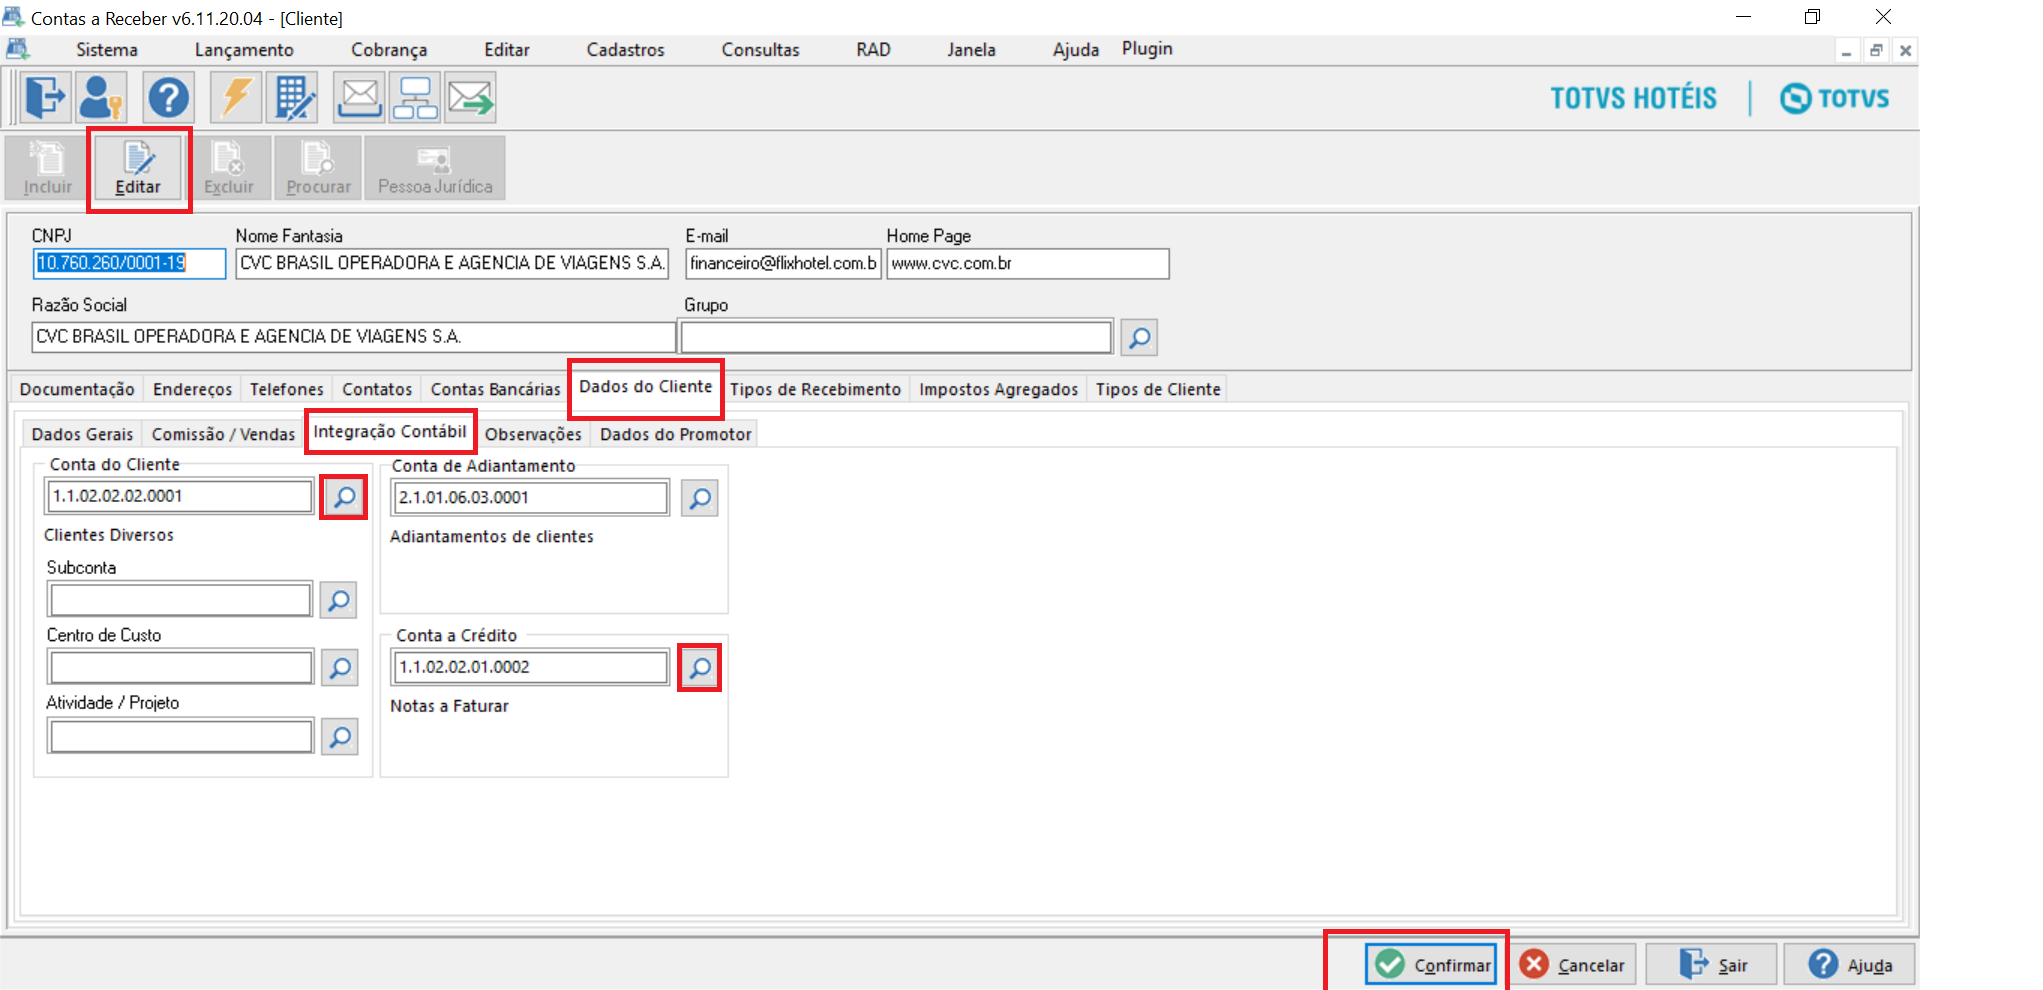
Task: Open Atividade / Projeto search lookup
Action: [x=340, y=737]
